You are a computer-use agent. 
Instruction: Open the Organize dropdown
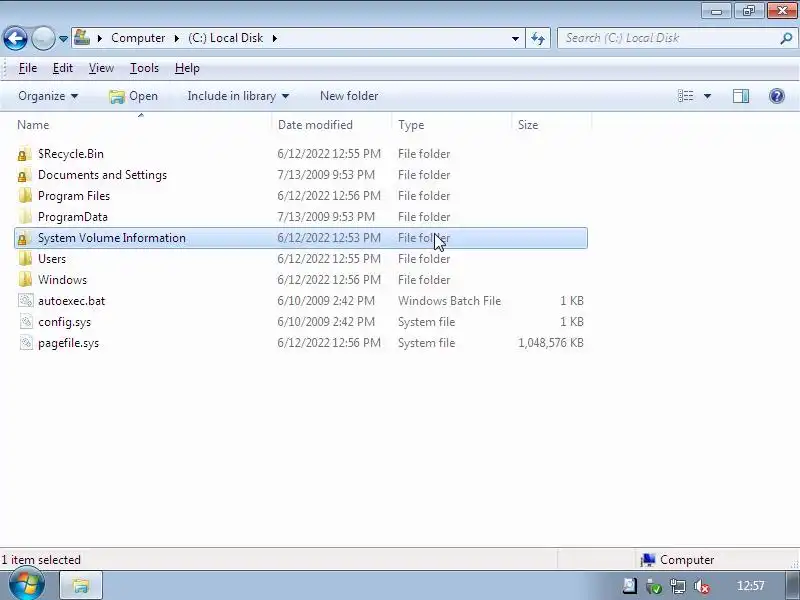tap(48, 96)
